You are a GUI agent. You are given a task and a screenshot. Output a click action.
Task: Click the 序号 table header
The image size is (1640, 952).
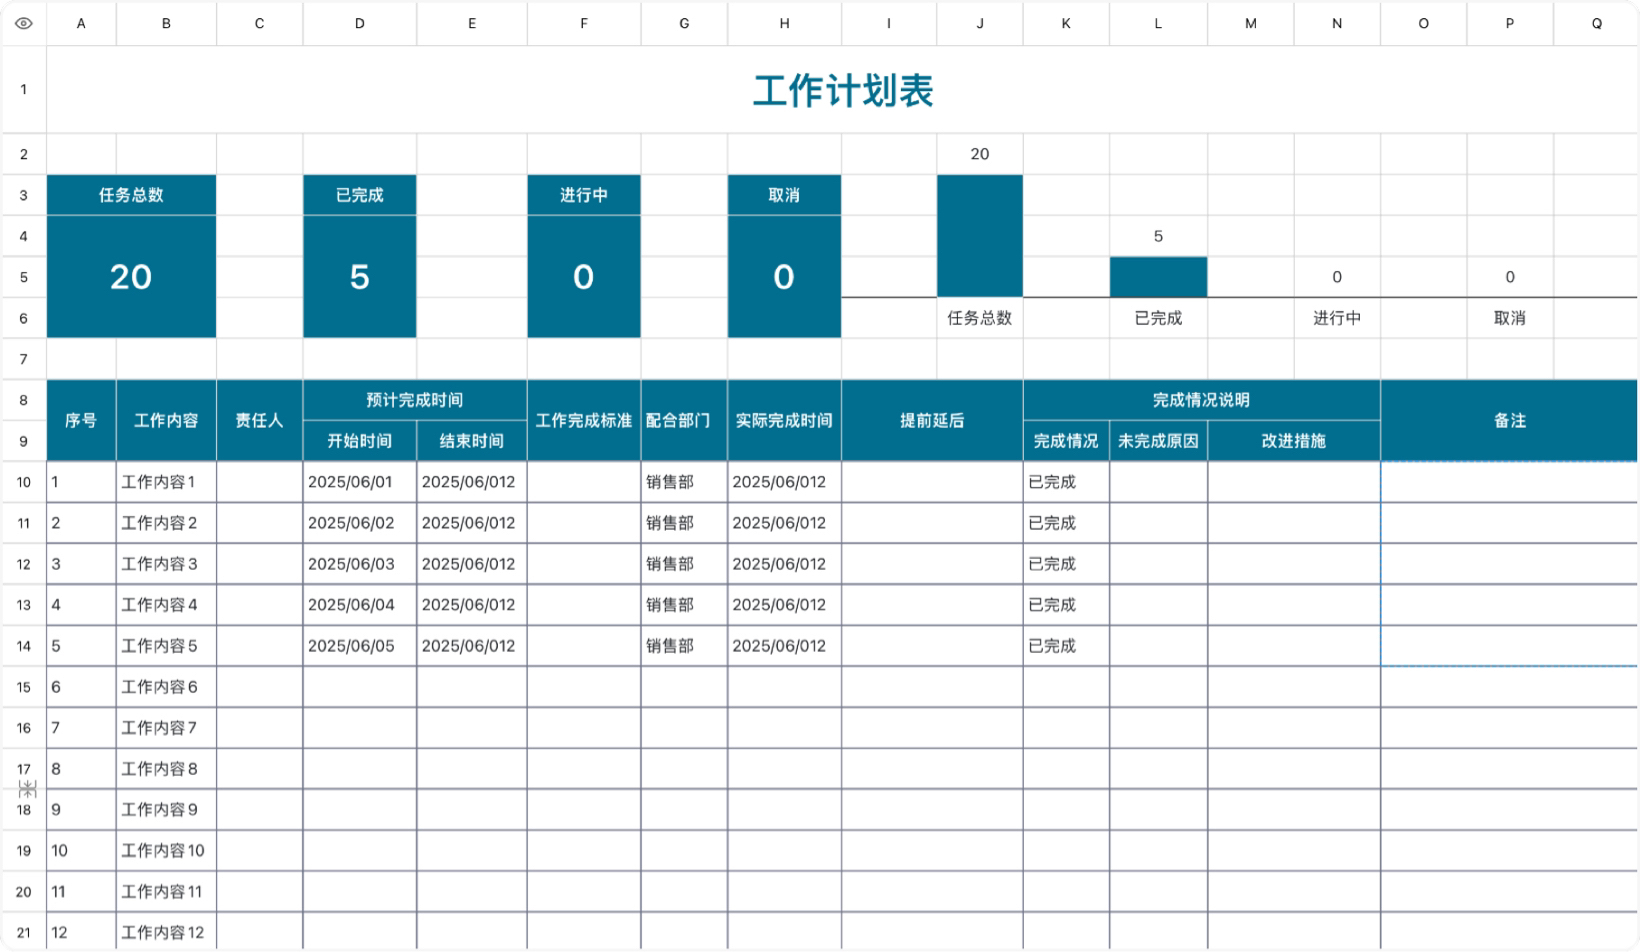(x=81, y=420)
